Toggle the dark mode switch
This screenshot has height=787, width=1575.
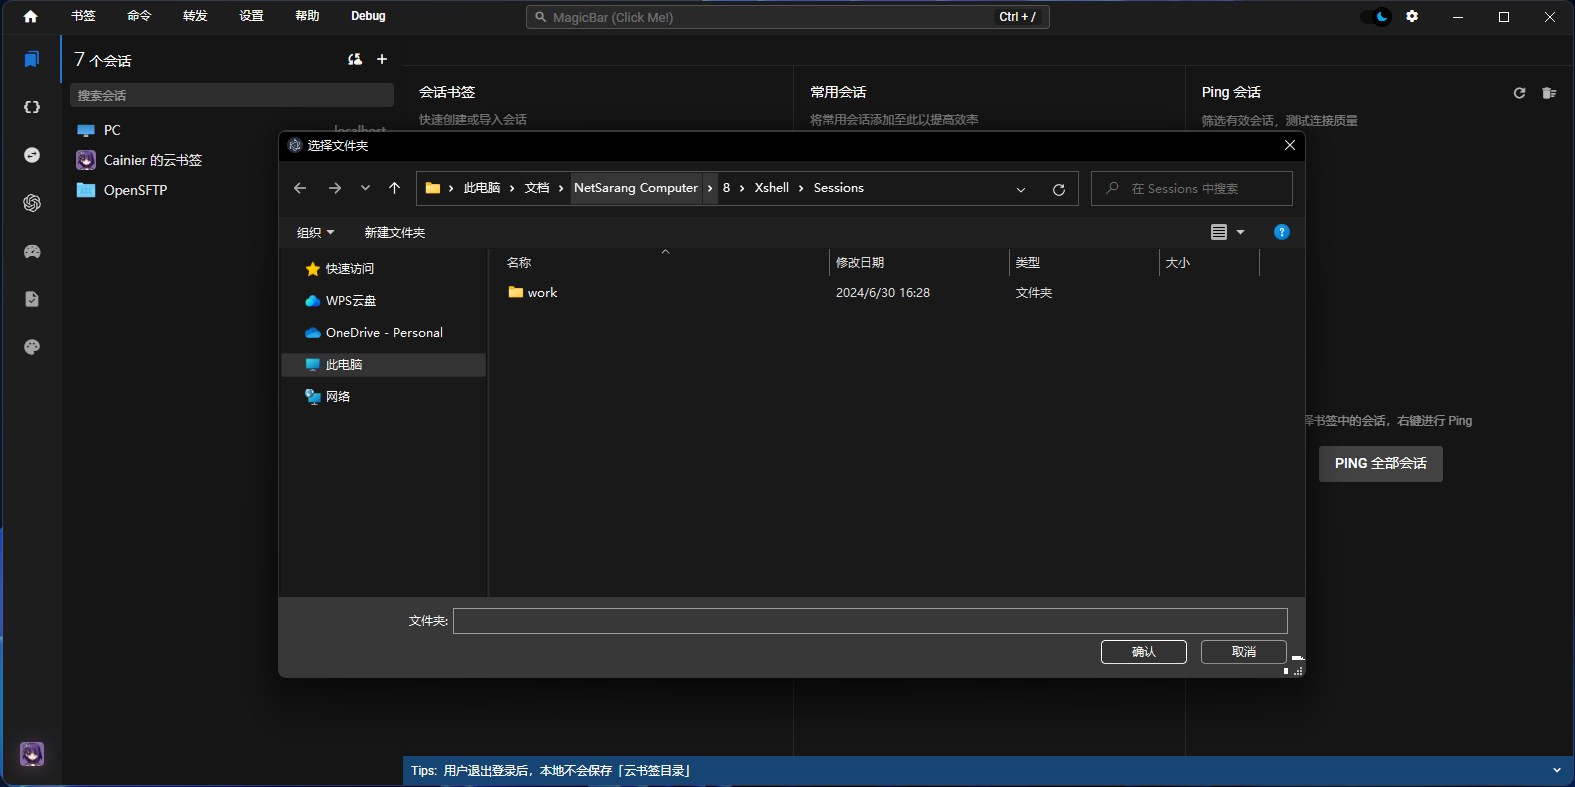[1377, 16]
